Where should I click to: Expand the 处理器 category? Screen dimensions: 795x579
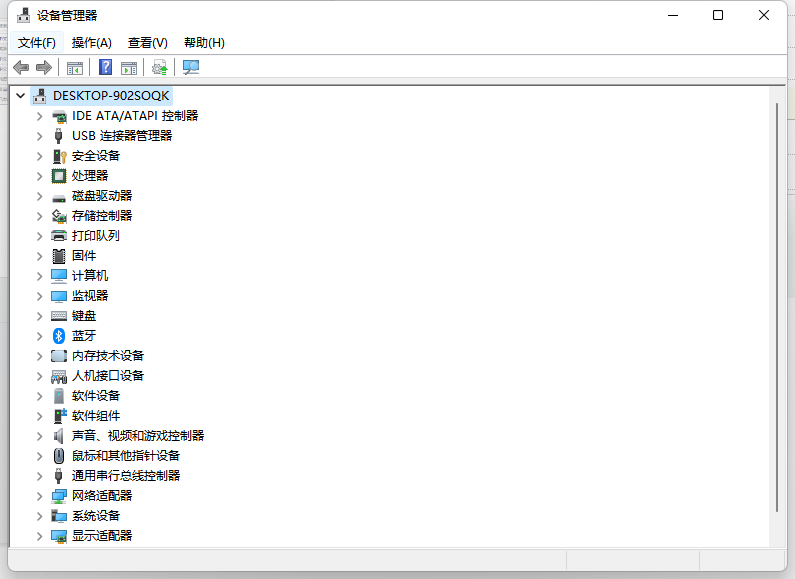point(40,176)
